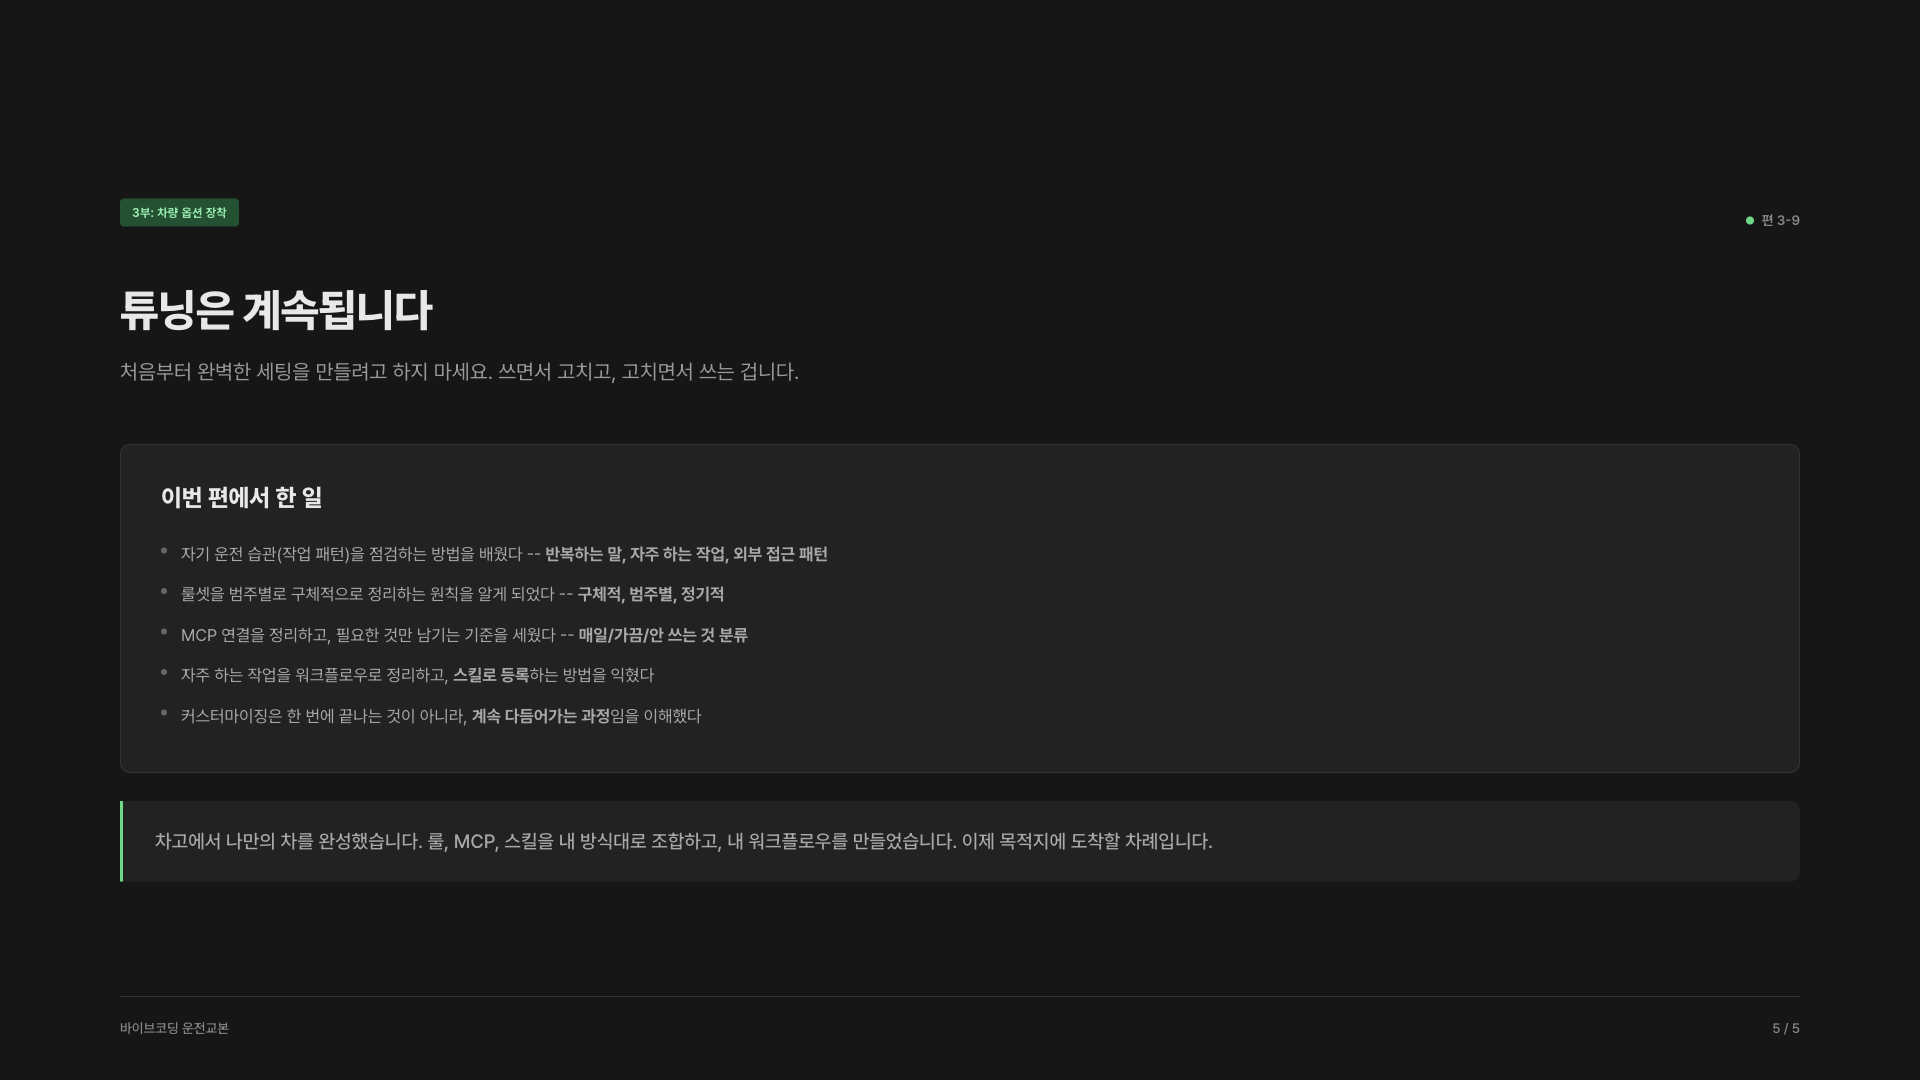Click bold text 계속 다듬어가는 과정

pyautogui.click(x=541, y=716)
